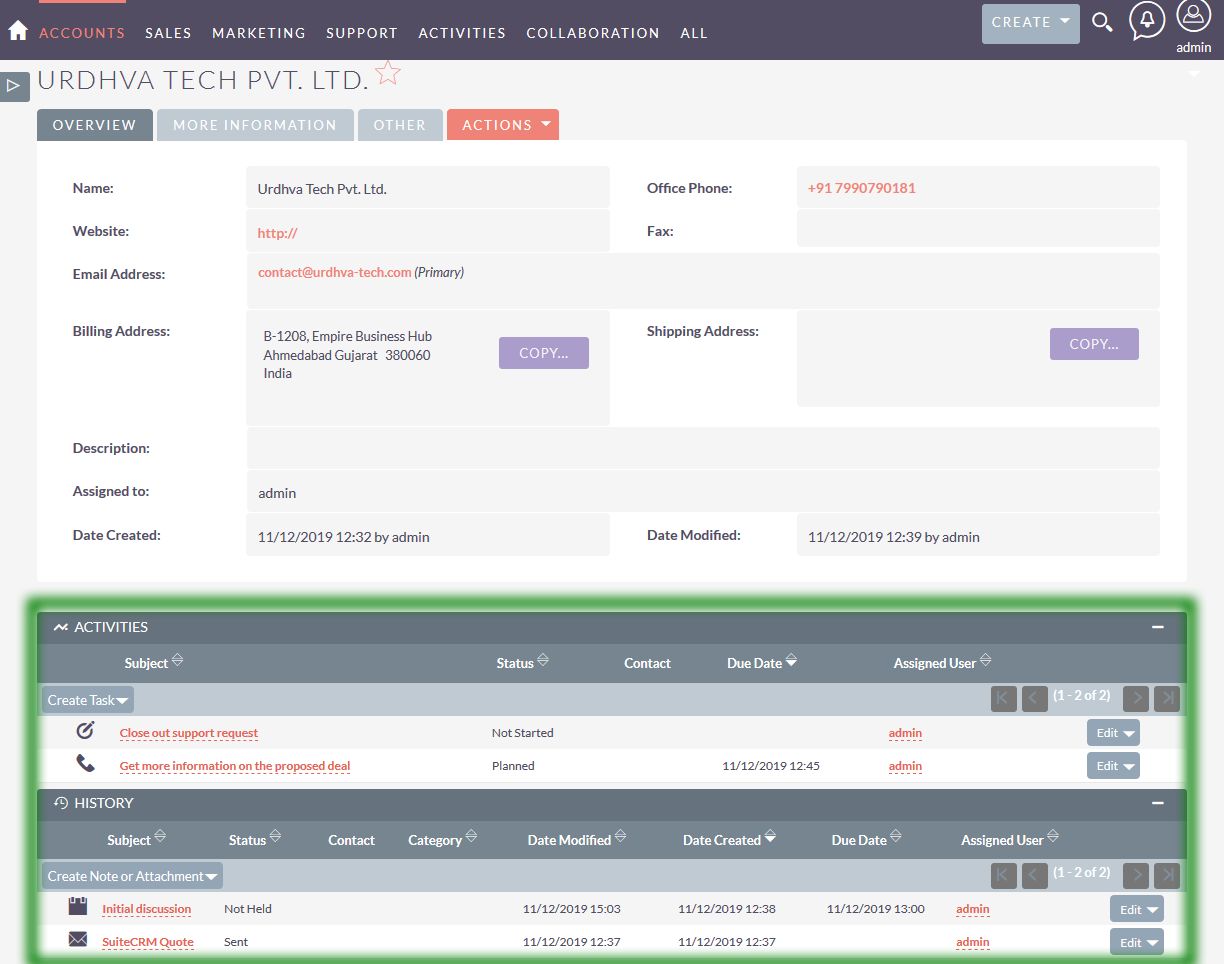This screenshot has width=1224, height=964.
Task: Open the Create dropdown menu
Action: point(1031,22)
